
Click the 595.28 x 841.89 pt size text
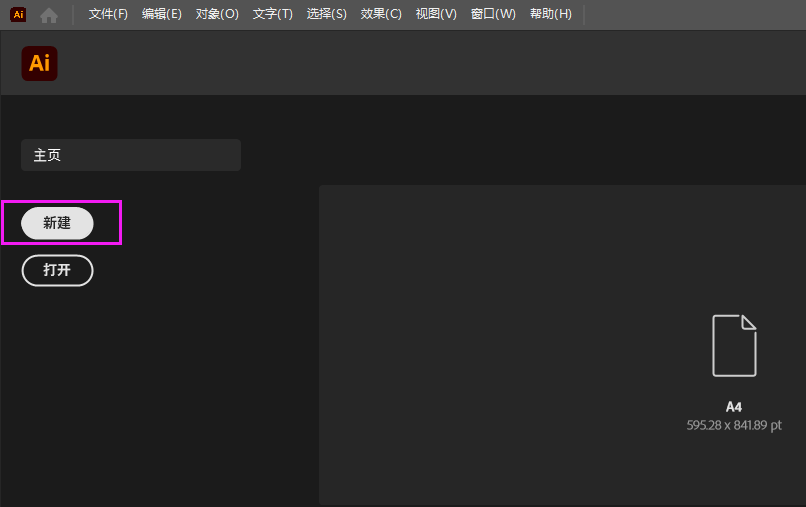pos(734,425)
